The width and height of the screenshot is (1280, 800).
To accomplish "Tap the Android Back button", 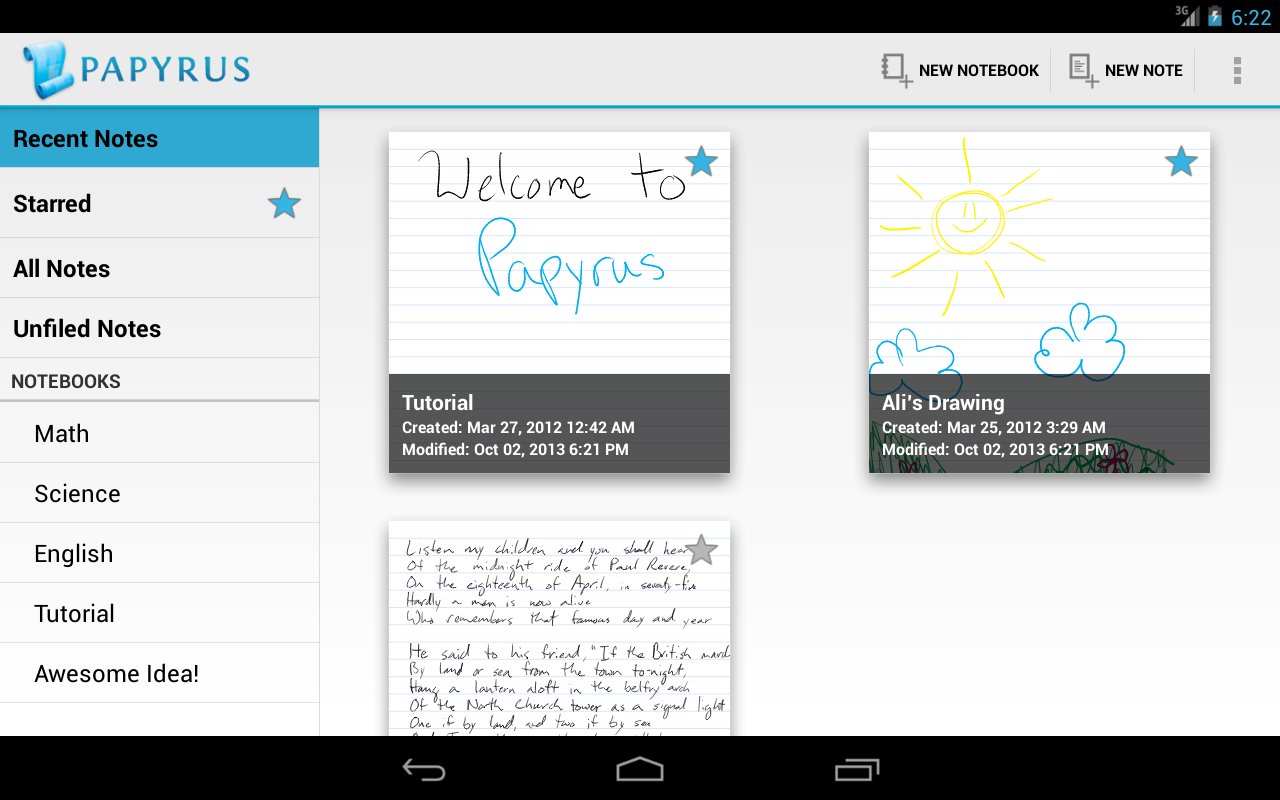I will click(x=424, y=769).
